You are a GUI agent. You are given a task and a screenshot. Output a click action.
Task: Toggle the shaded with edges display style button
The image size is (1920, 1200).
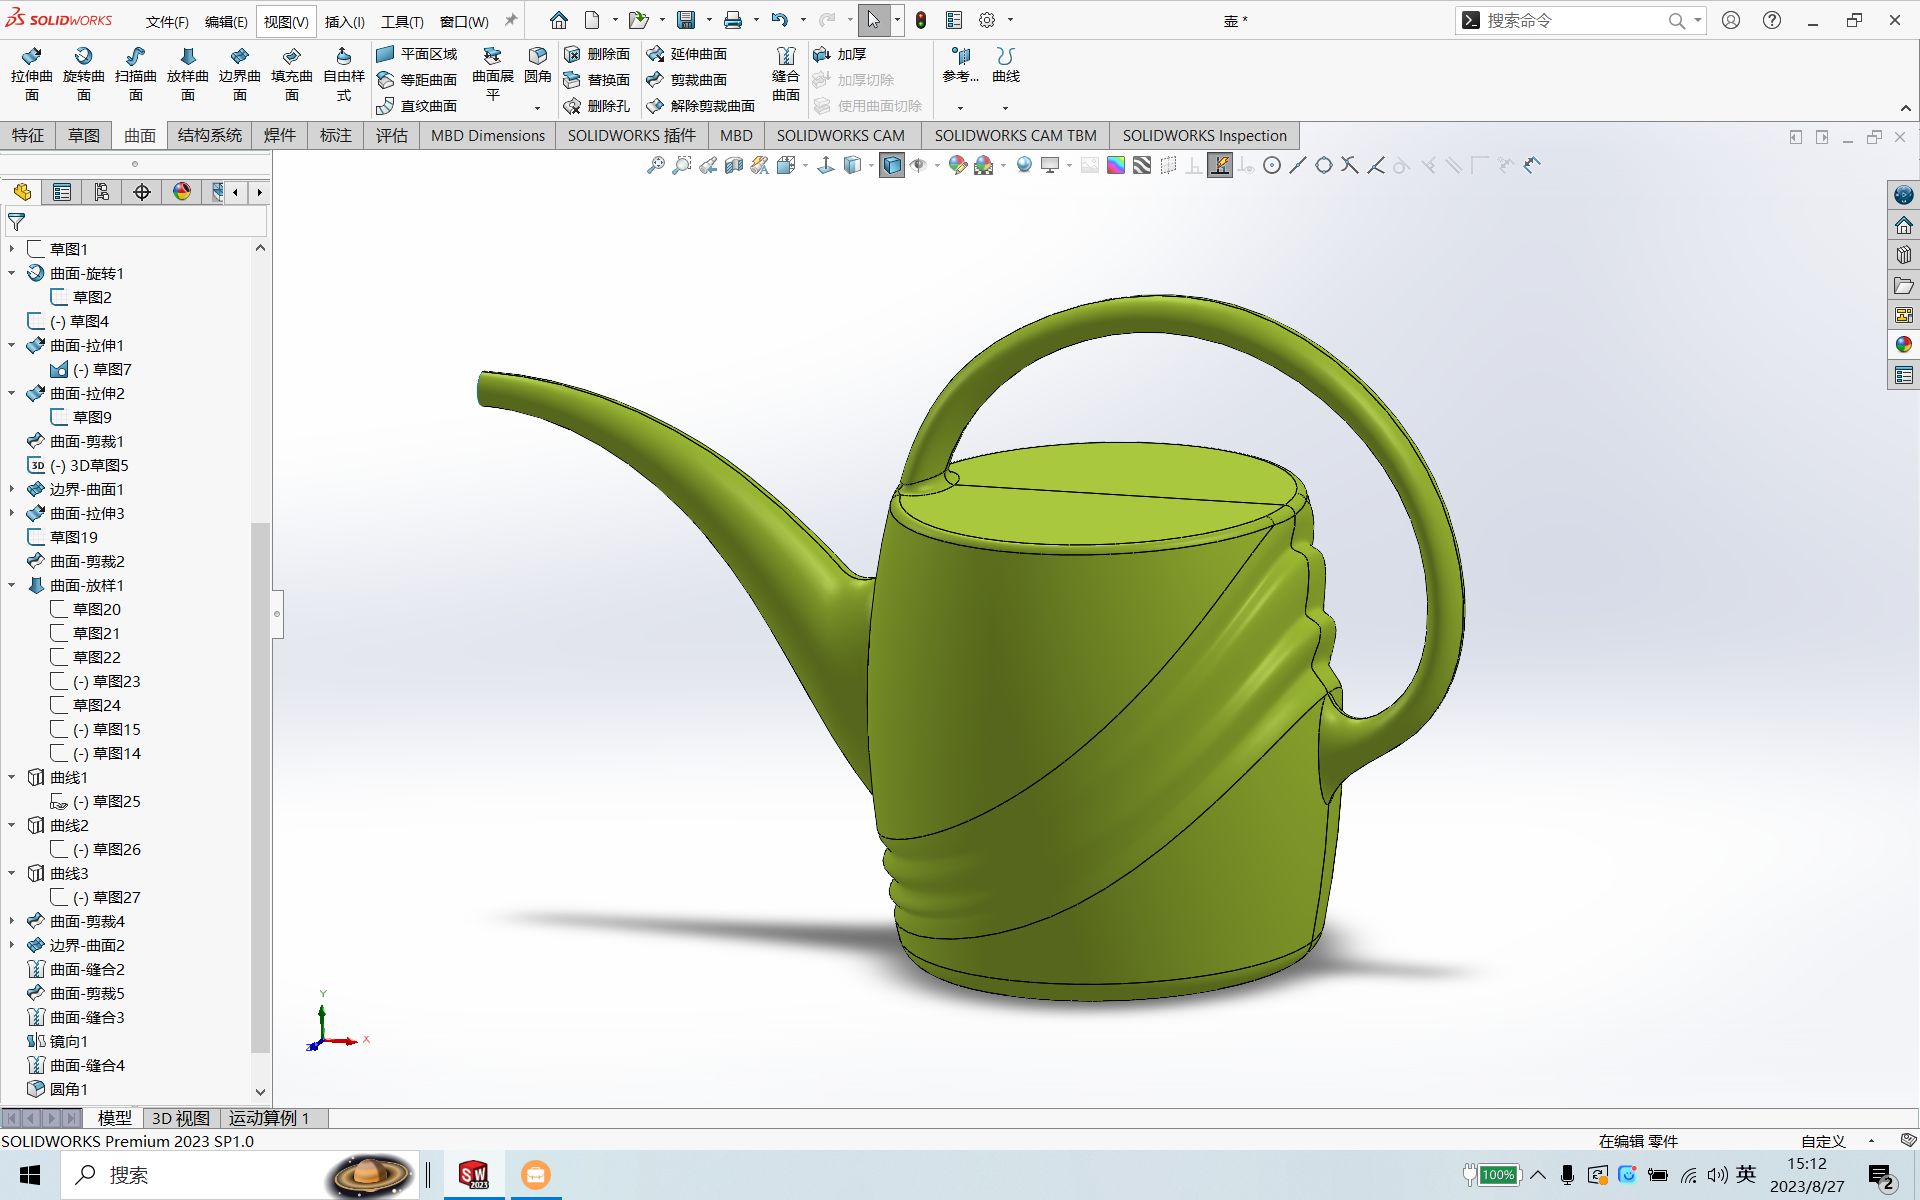pos(892,165)
